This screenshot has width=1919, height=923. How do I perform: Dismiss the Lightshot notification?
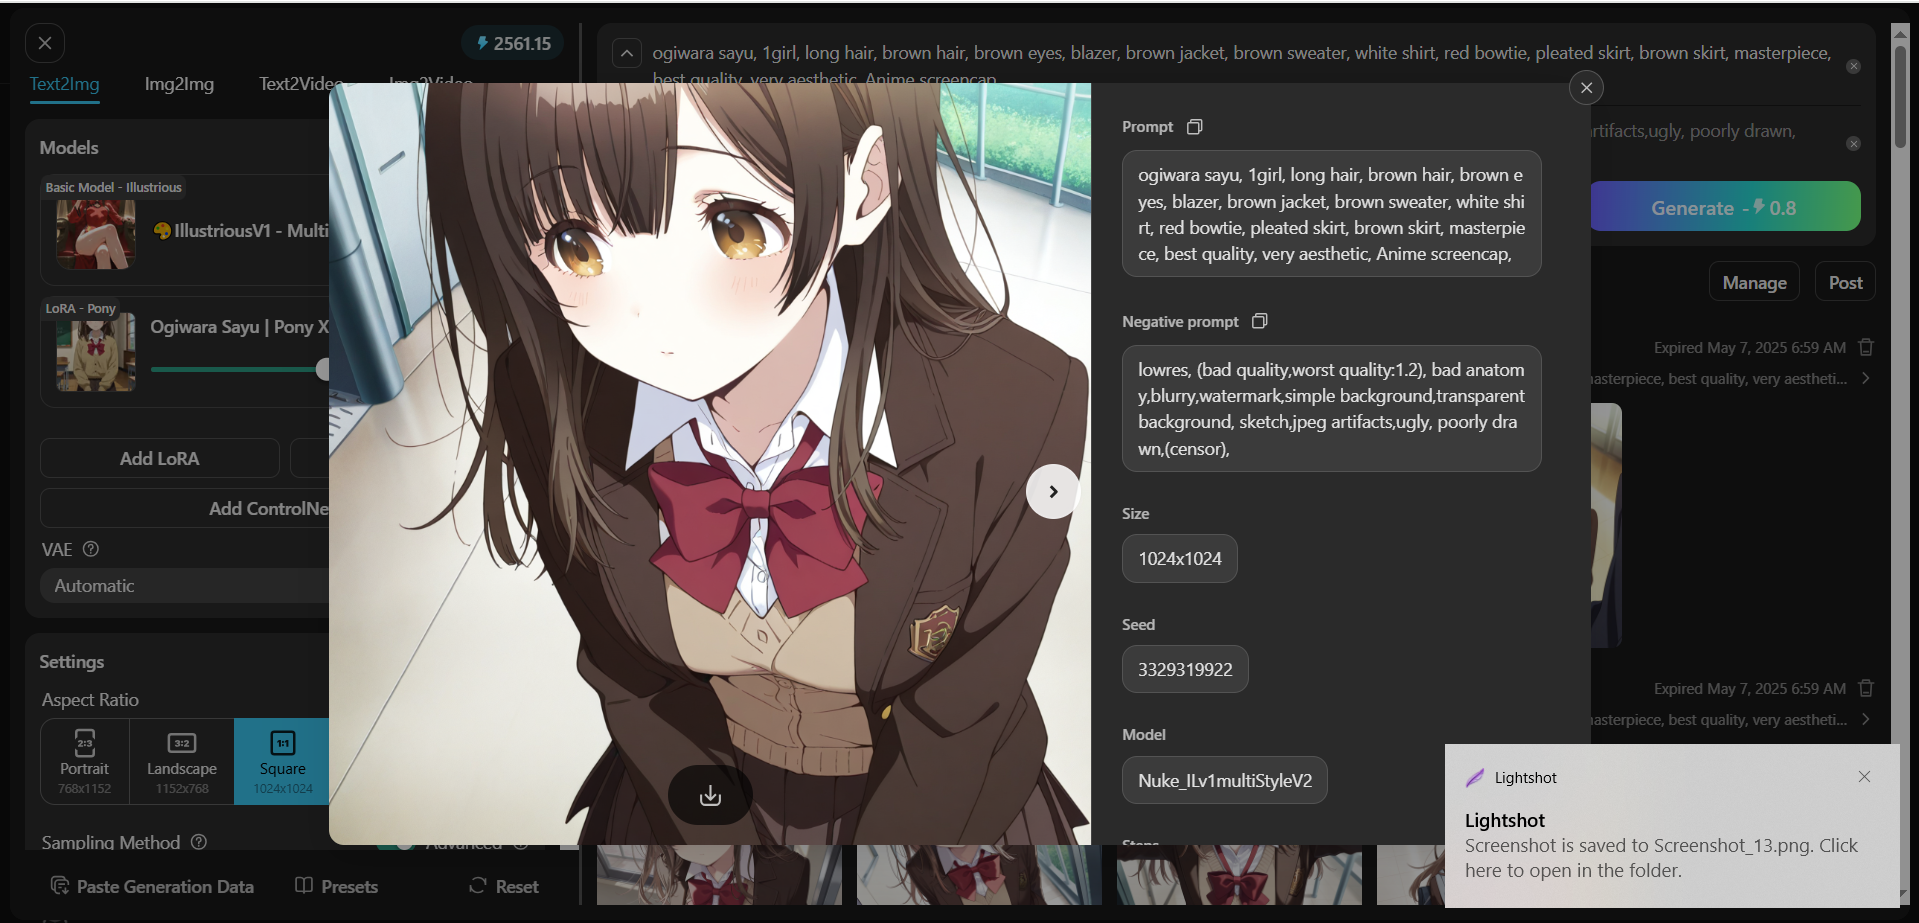(x=1864, y=777)
